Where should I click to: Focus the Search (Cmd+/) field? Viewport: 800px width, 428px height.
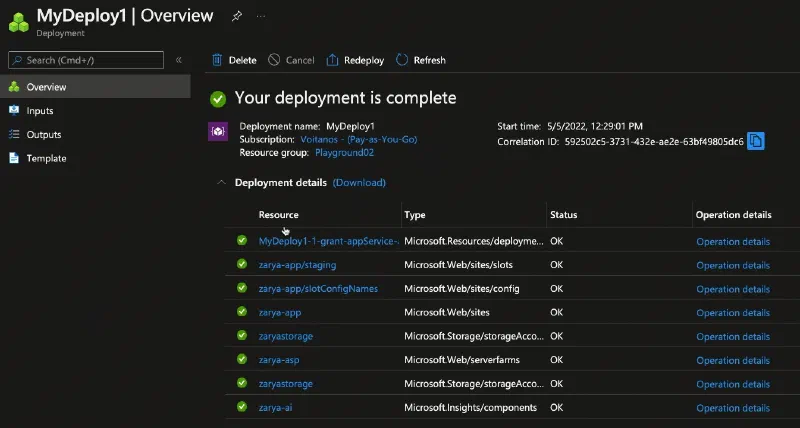[x=86, y=60]
